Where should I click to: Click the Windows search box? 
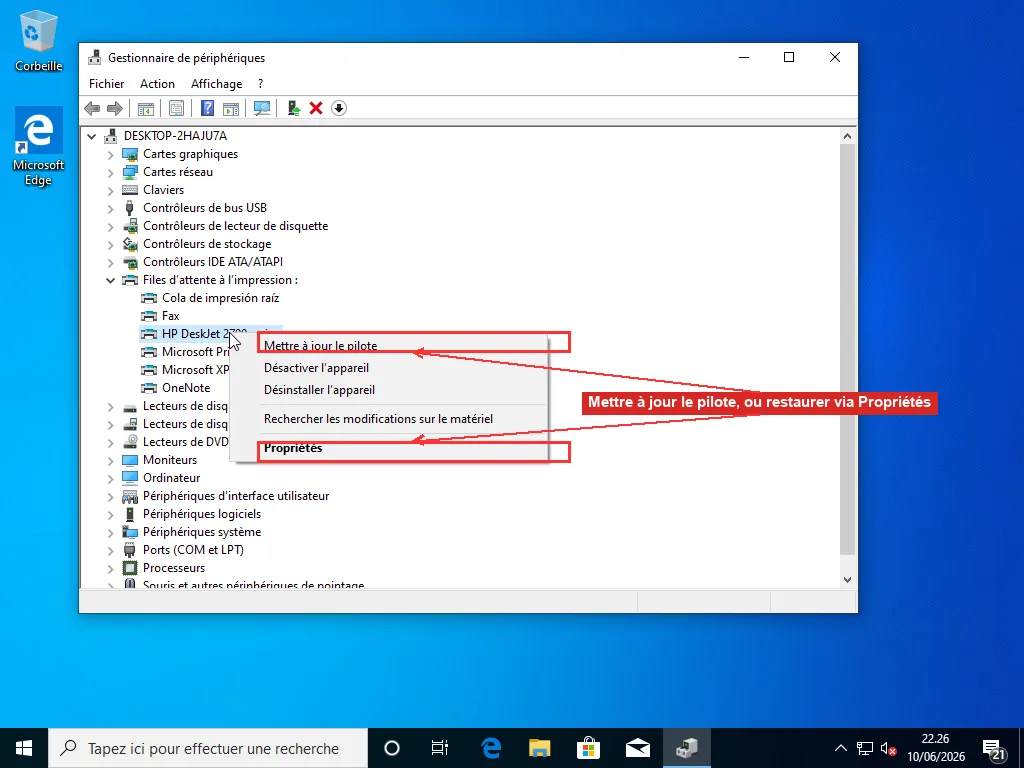pos(208,748)
